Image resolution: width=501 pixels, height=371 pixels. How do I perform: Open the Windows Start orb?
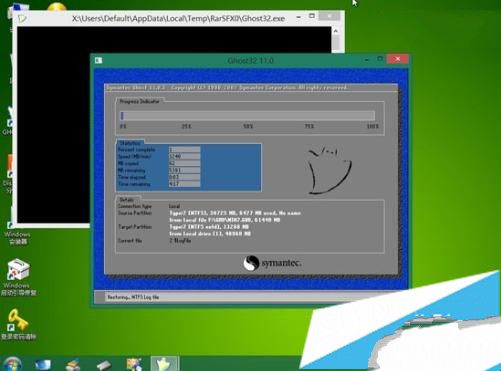point(12,364)
